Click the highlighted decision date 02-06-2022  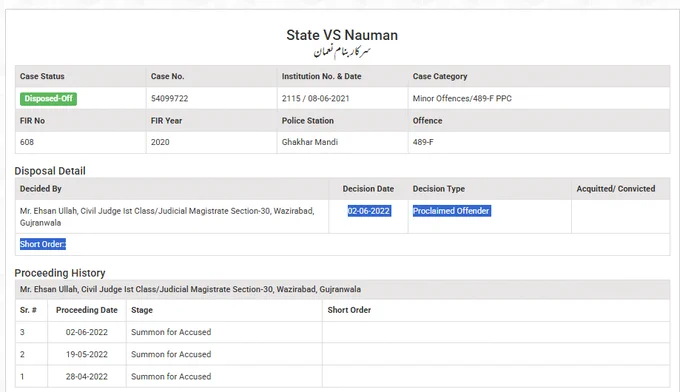(369, 211)
